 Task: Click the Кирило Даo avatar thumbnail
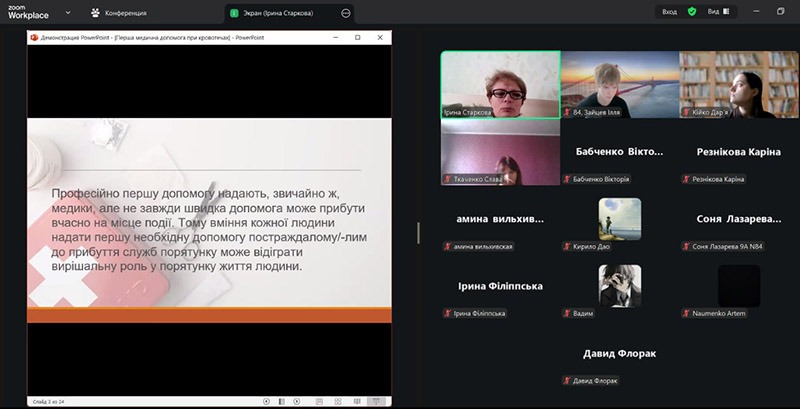619,218
